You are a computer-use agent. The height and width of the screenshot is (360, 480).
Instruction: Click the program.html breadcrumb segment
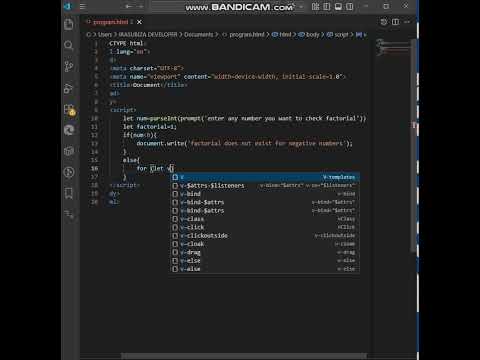pyautogui.click(x=247, y=35)
